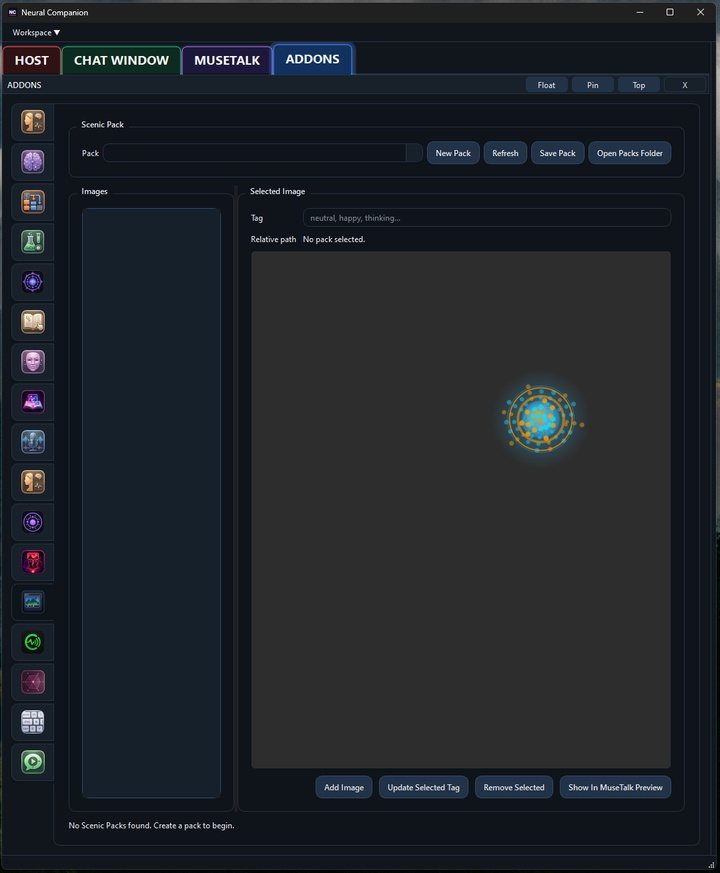Click the New Pack button
This screenshot has height=873, width=720.
pyautogui.click(x=453, y=153)
